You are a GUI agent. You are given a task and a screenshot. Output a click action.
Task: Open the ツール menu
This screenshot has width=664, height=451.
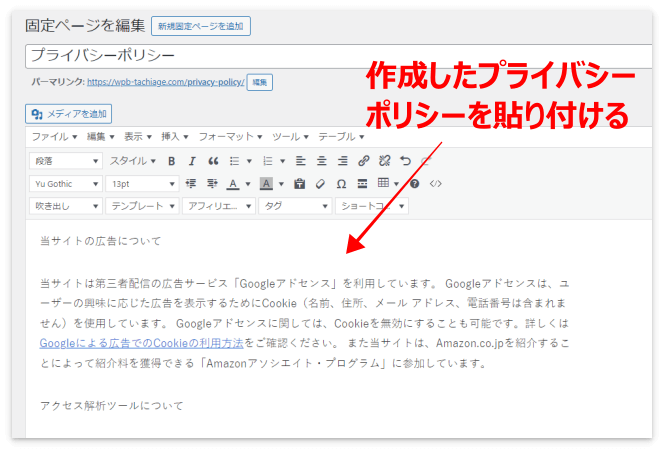click(x=290, y=137)
